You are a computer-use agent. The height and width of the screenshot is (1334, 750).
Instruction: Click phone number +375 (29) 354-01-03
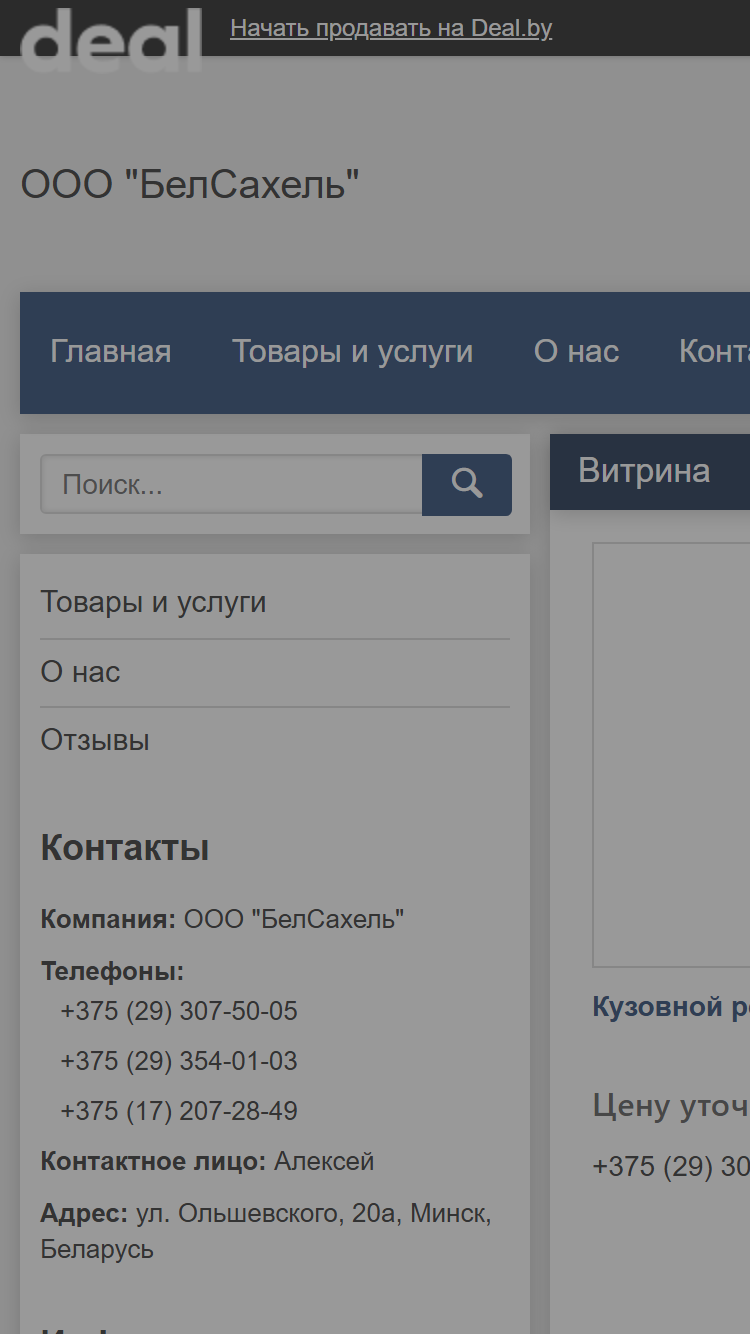coord(179,1061)
